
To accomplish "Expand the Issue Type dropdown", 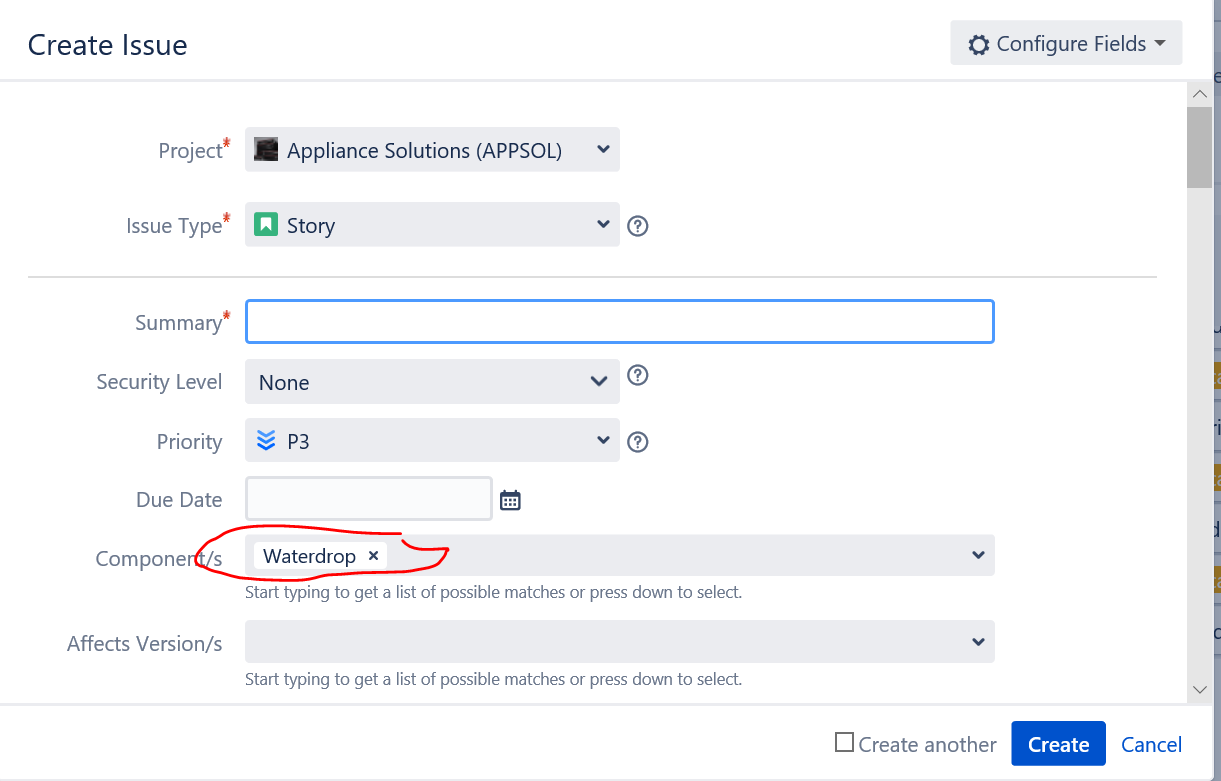I will [x=432, y=225].
